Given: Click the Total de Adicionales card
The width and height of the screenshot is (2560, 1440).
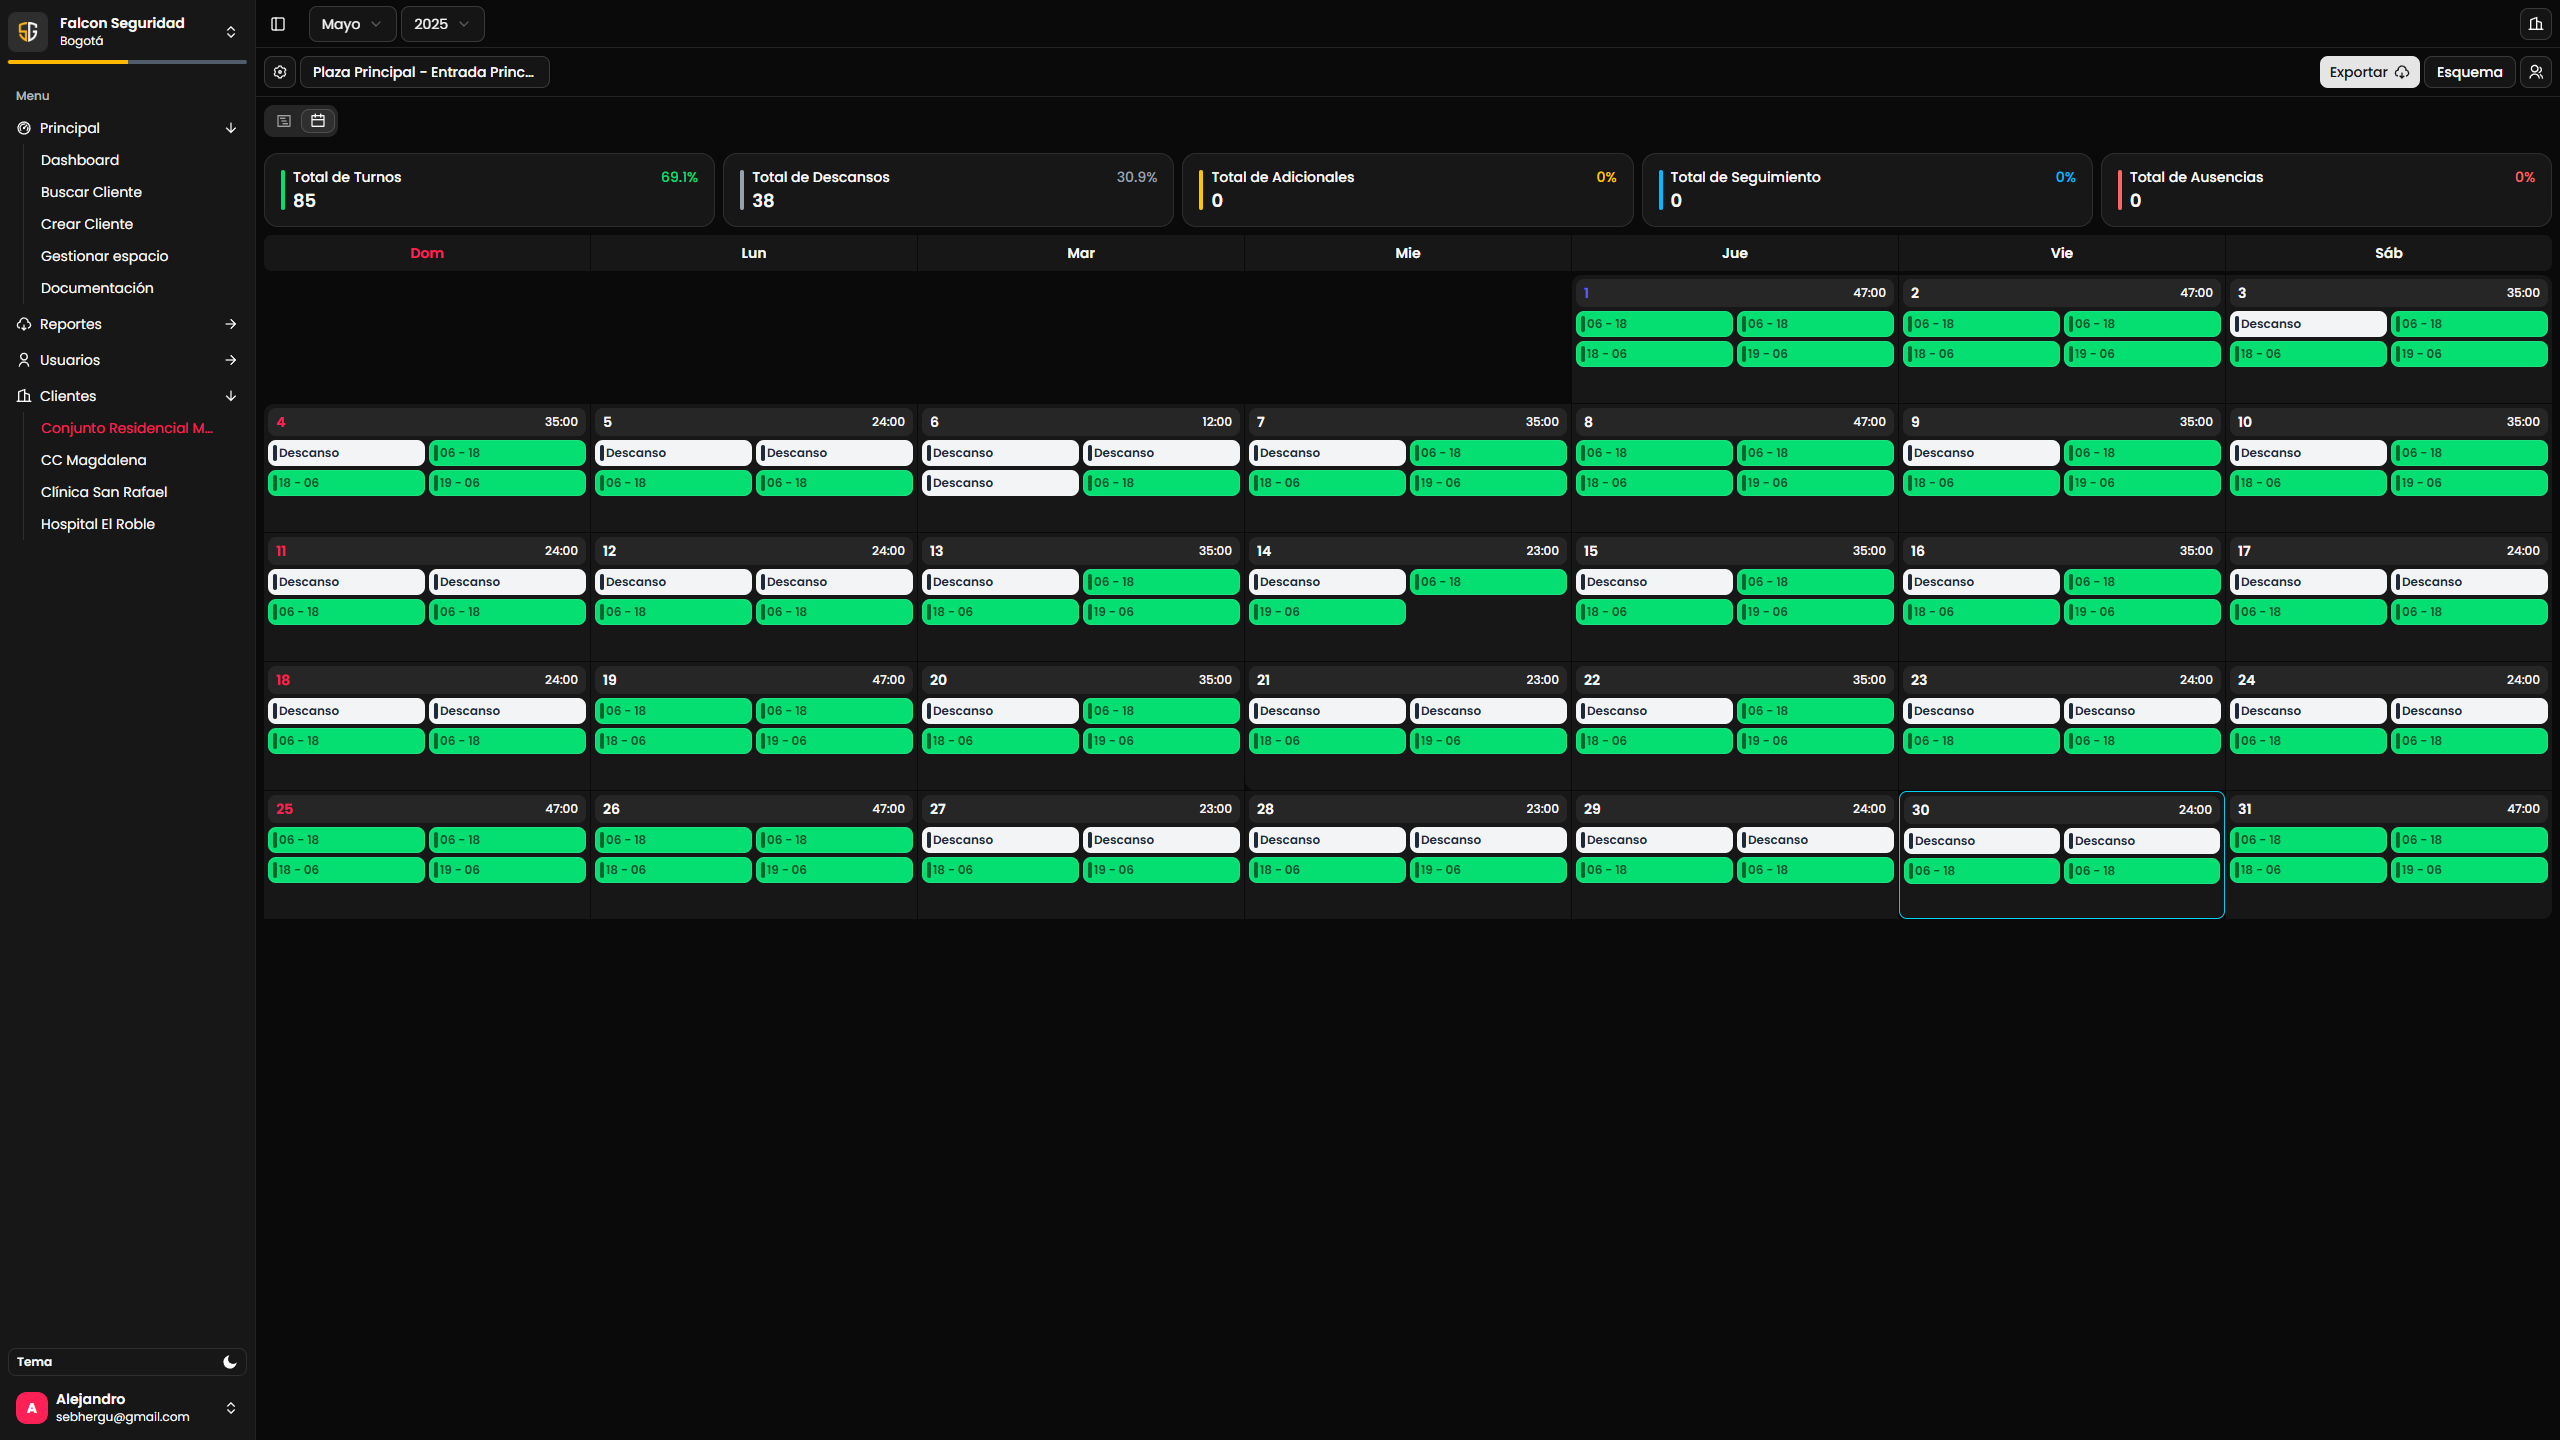Looking at the screenshot, I should tap(1407, 190).
